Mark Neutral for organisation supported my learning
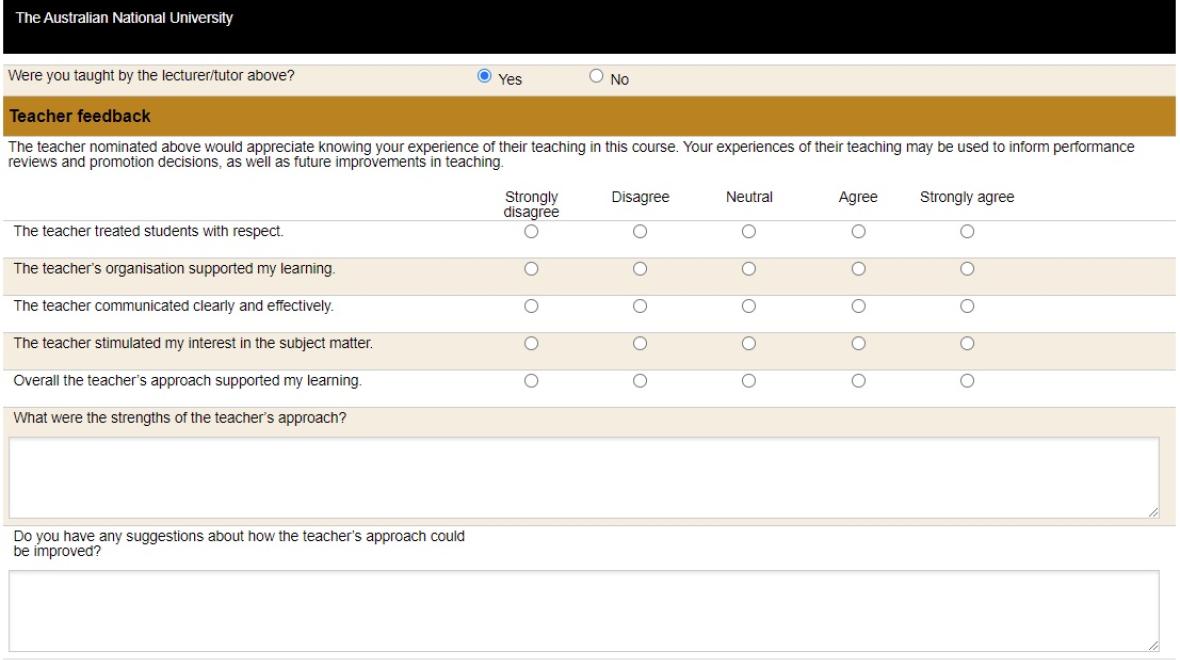The image size is (1180, 660). (749, 269)
